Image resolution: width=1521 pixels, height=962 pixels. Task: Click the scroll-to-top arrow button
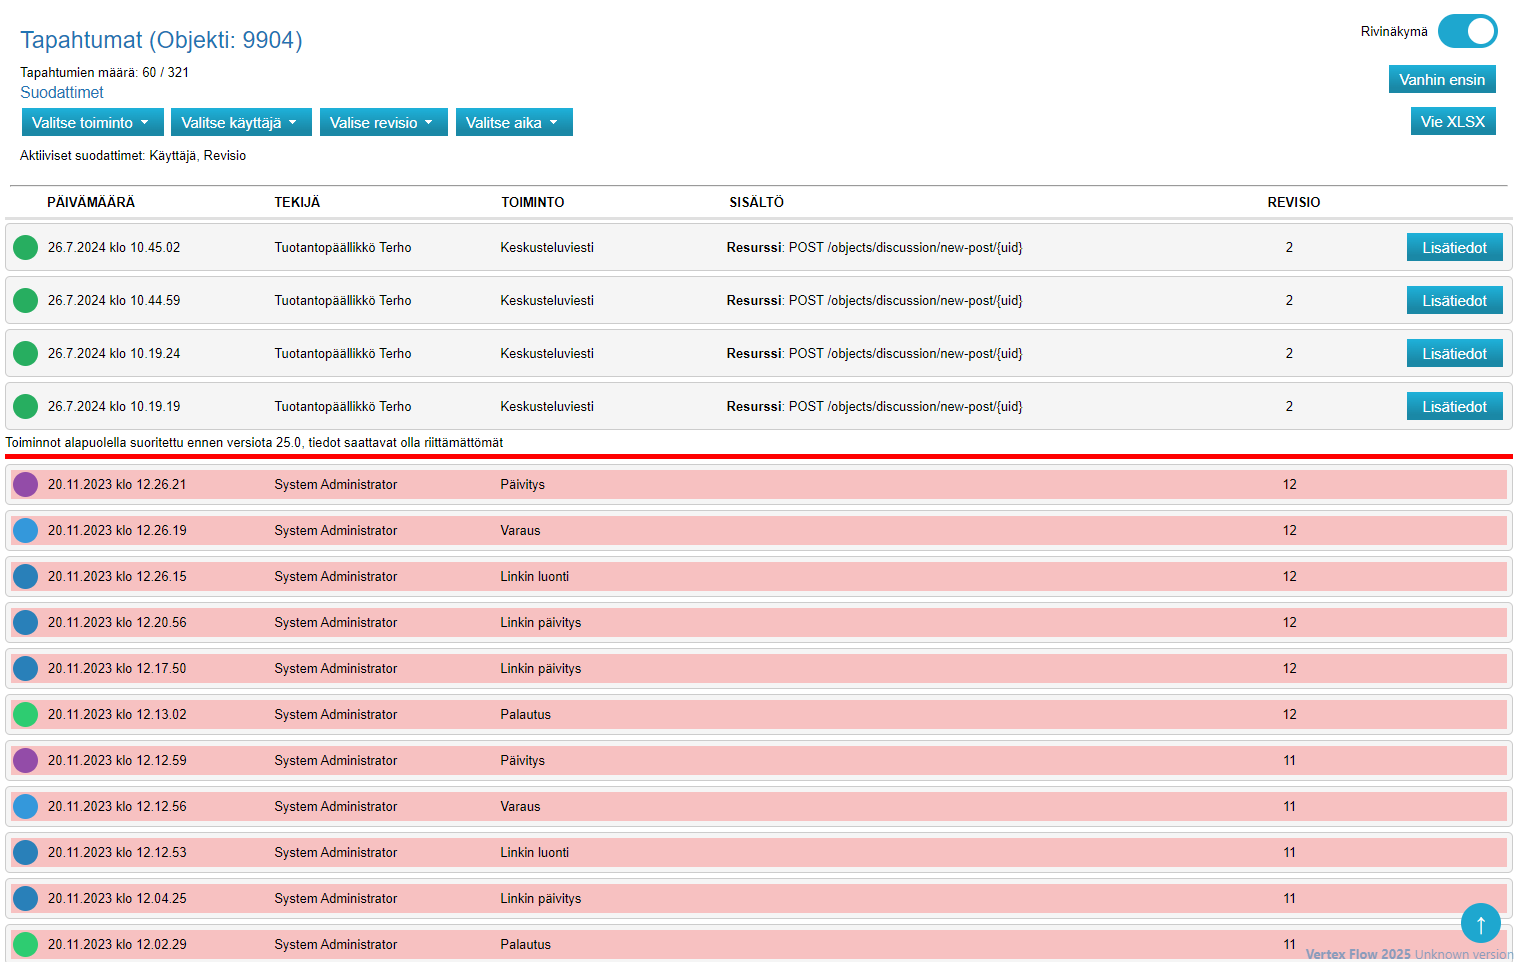[1480, 924]
